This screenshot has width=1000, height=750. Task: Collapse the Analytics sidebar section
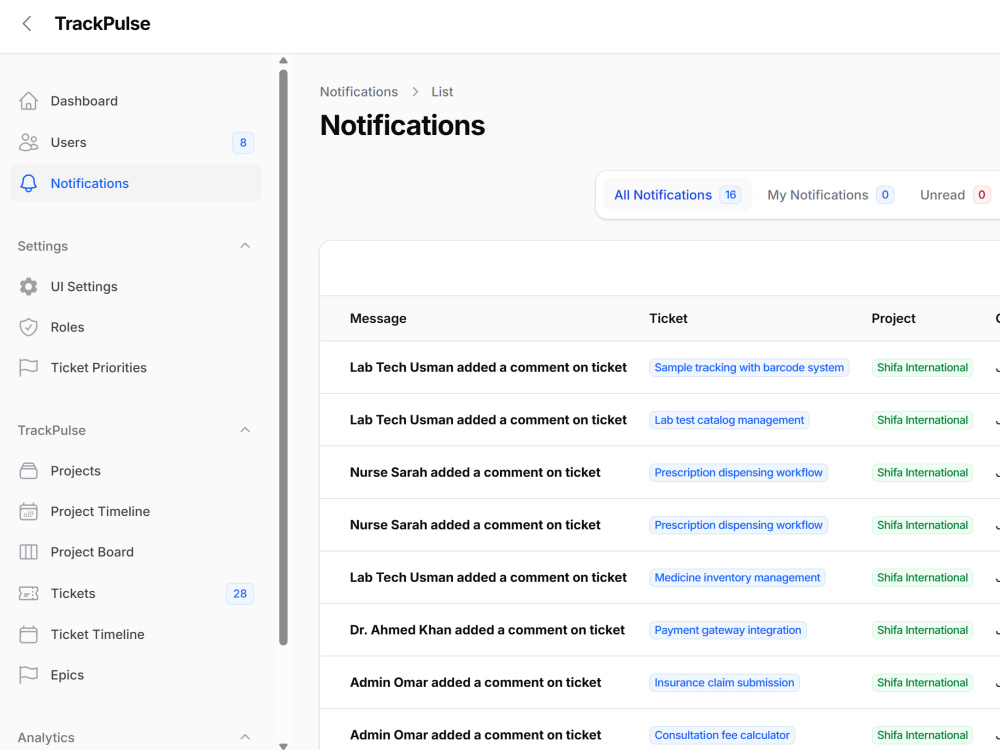(x=245, y=737)
